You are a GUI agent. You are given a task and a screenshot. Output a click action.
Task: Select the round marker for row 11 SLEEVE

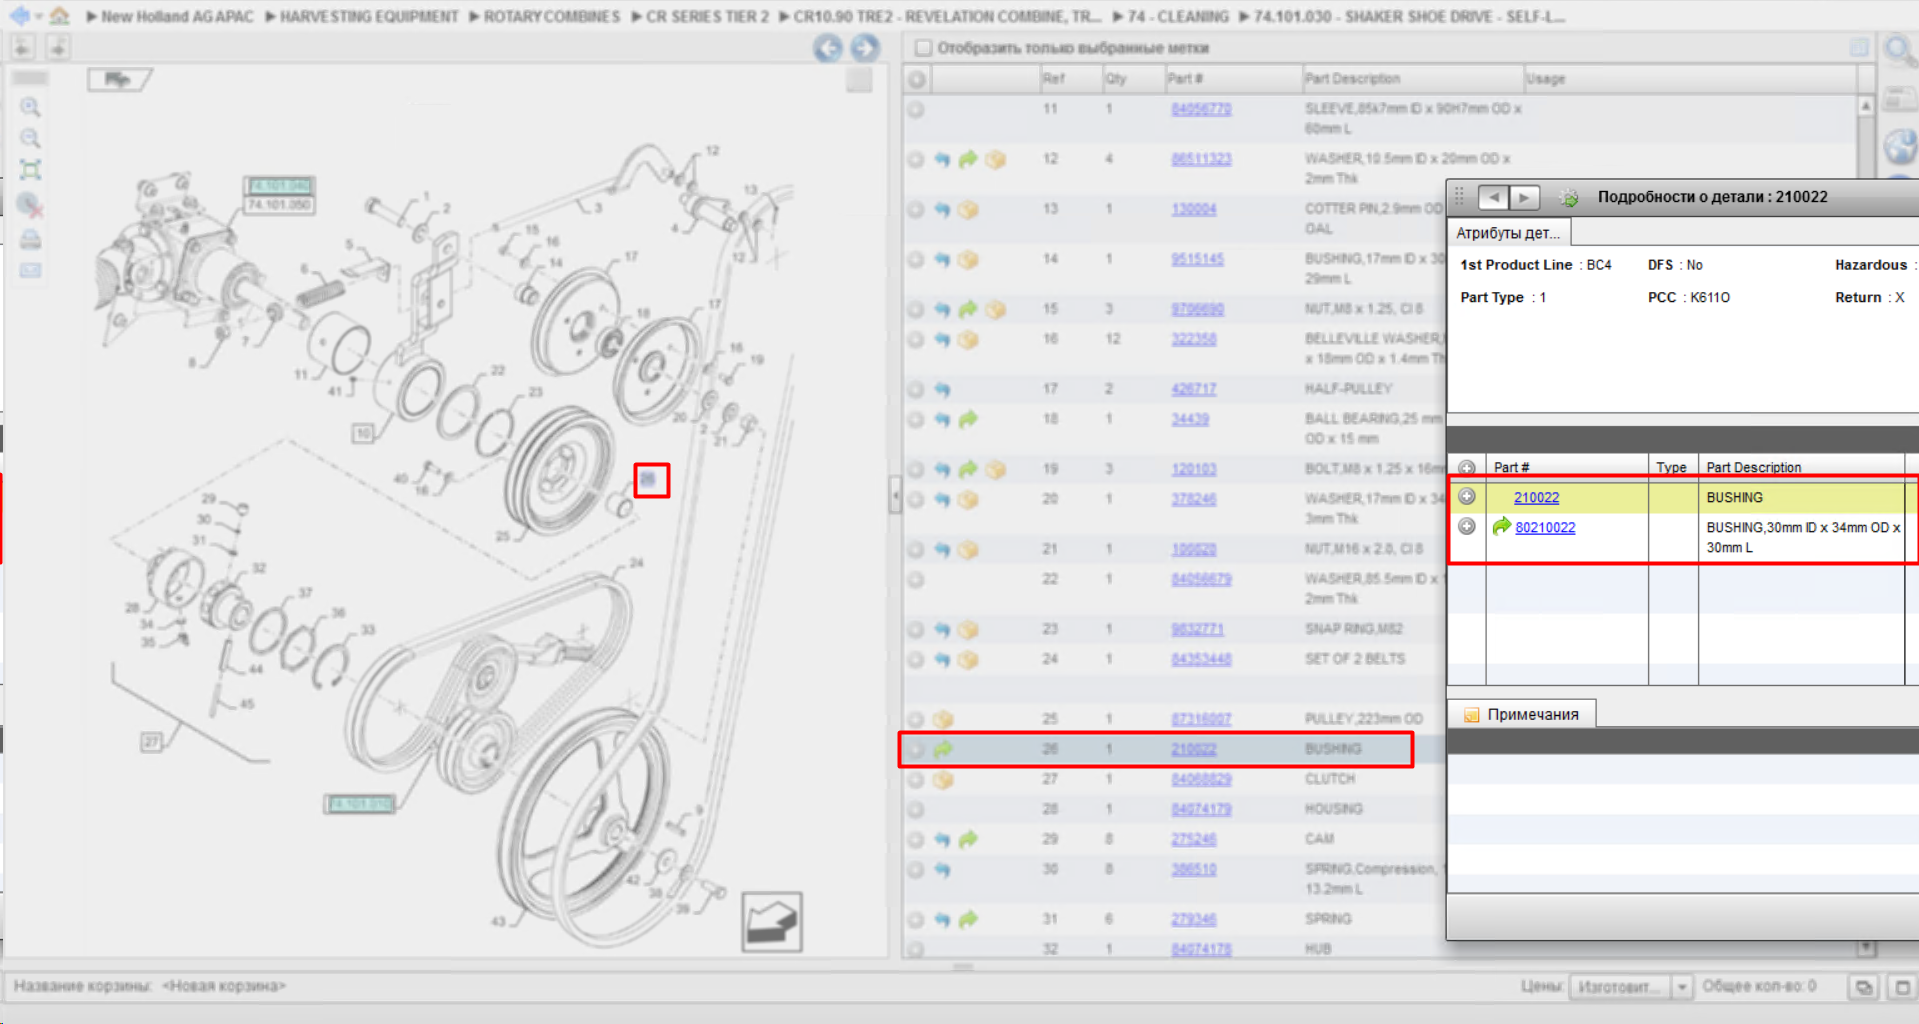point(916,109)
